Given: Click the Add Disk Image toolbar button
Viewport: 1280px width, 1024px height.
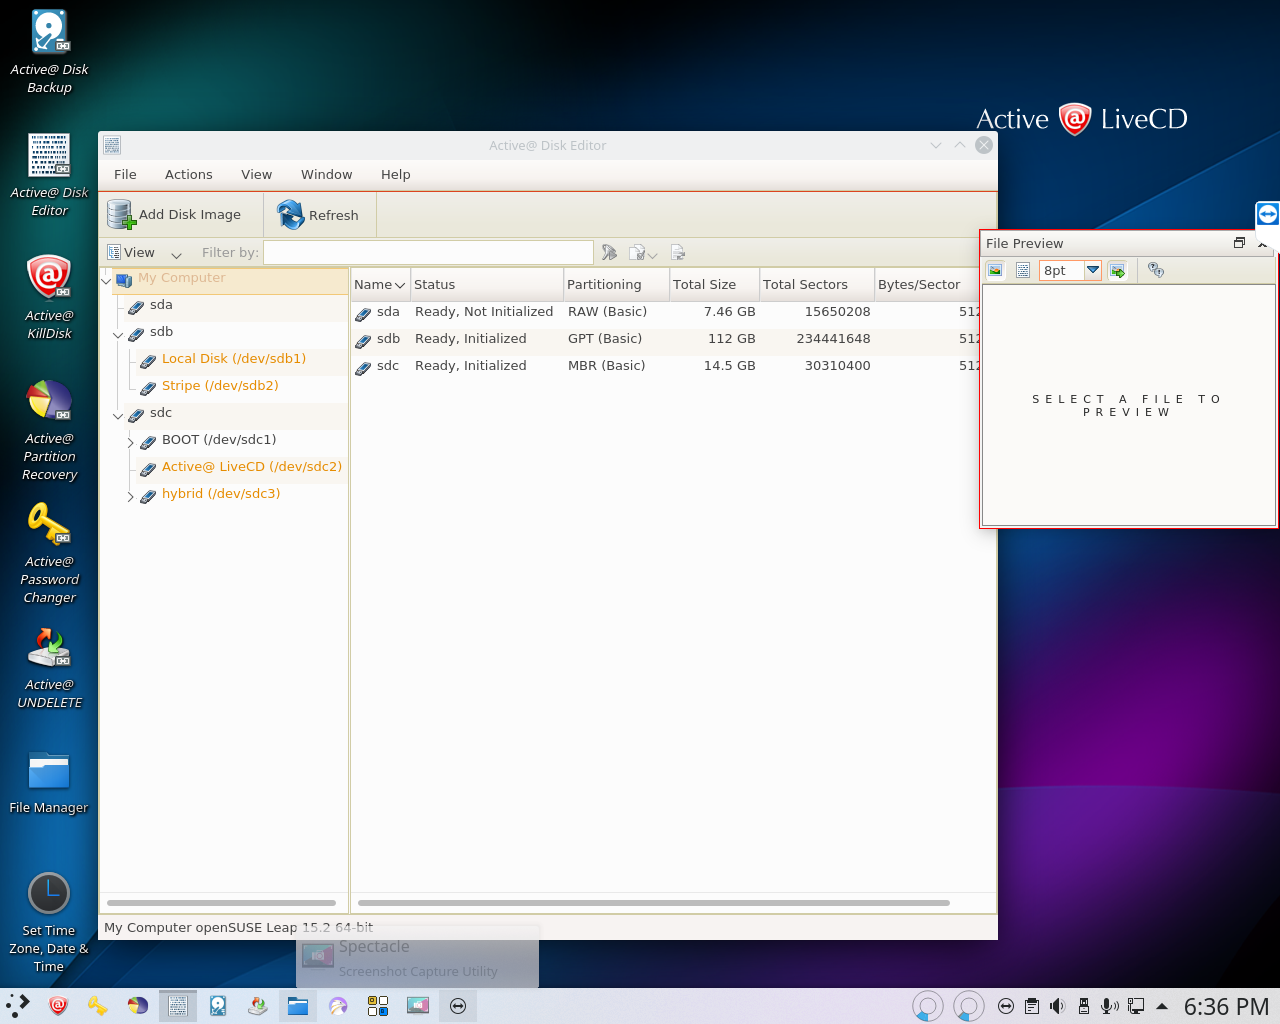Looking at the screenshot, I should tap(176, 215).
